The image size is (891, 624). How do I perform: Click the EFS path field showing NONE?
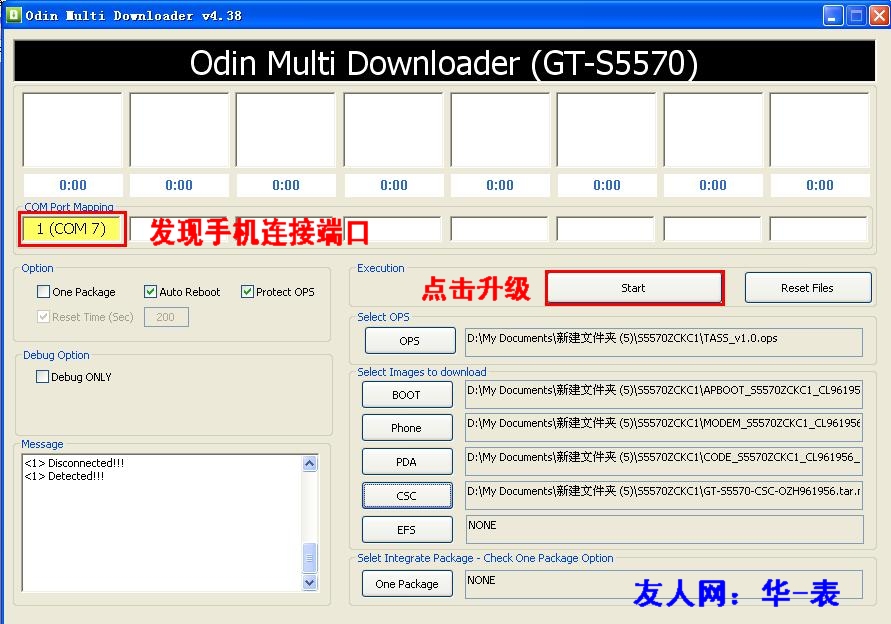[x=664, y=530]
